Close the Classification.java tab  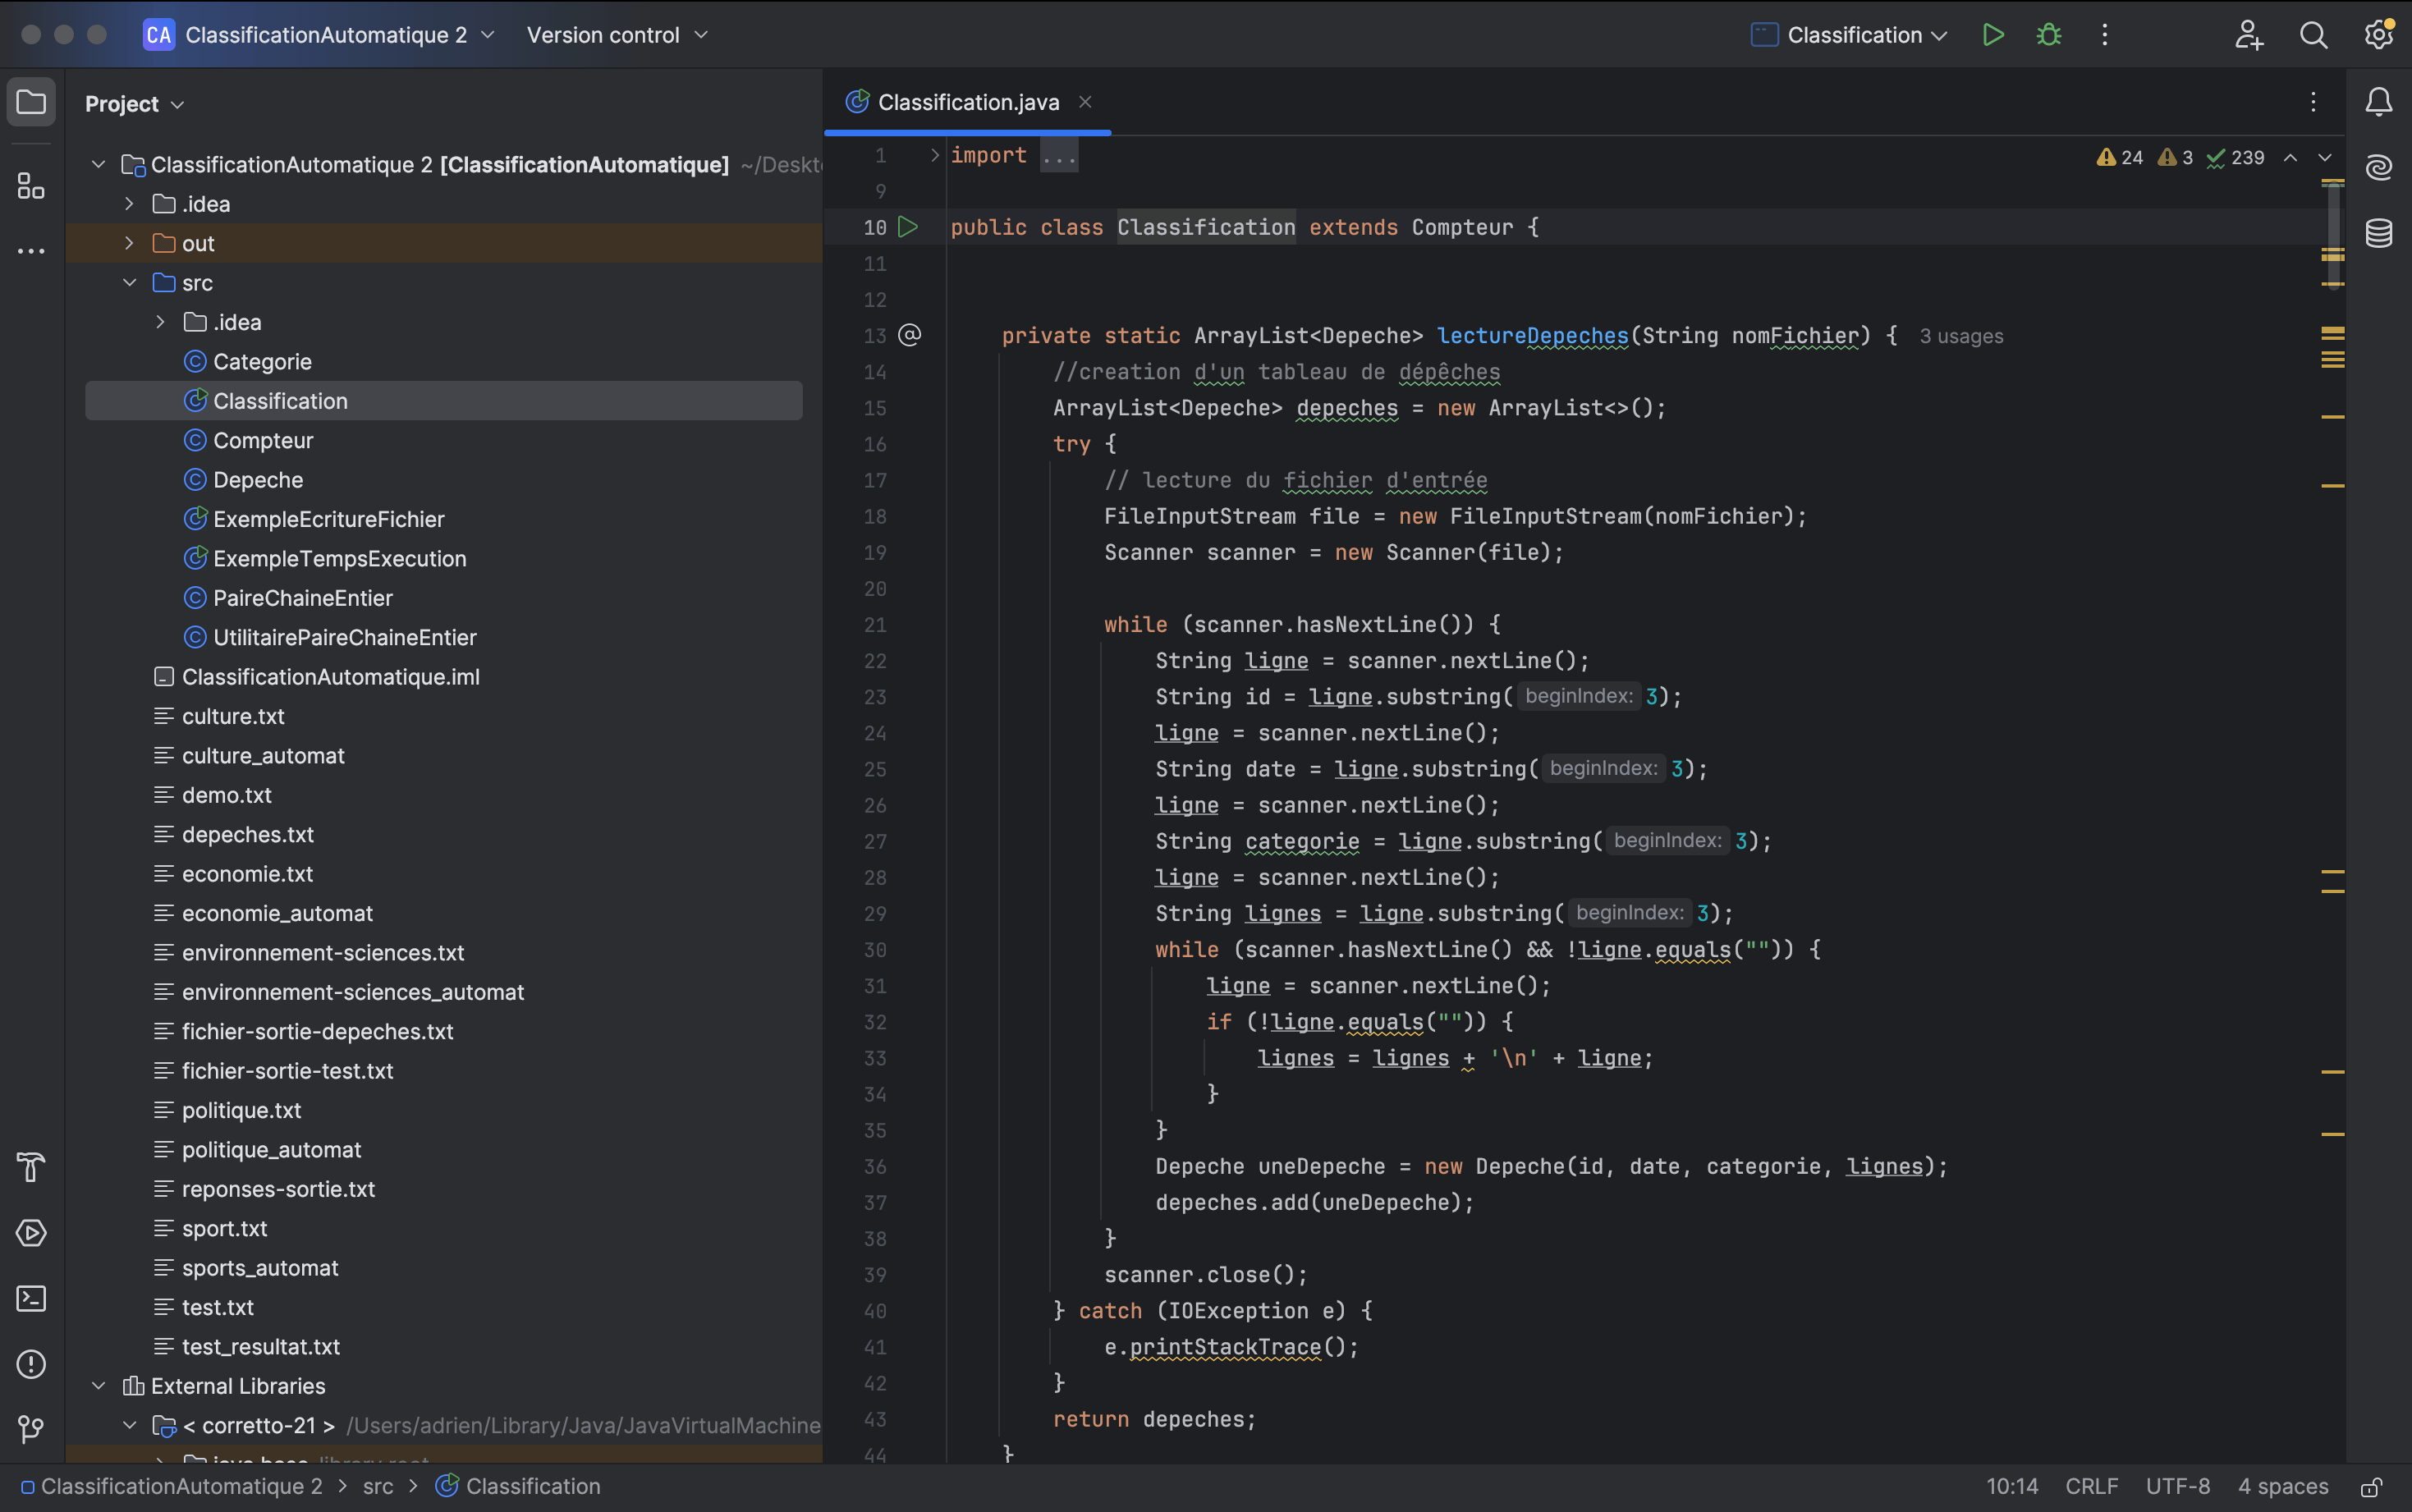(1085, 102)
